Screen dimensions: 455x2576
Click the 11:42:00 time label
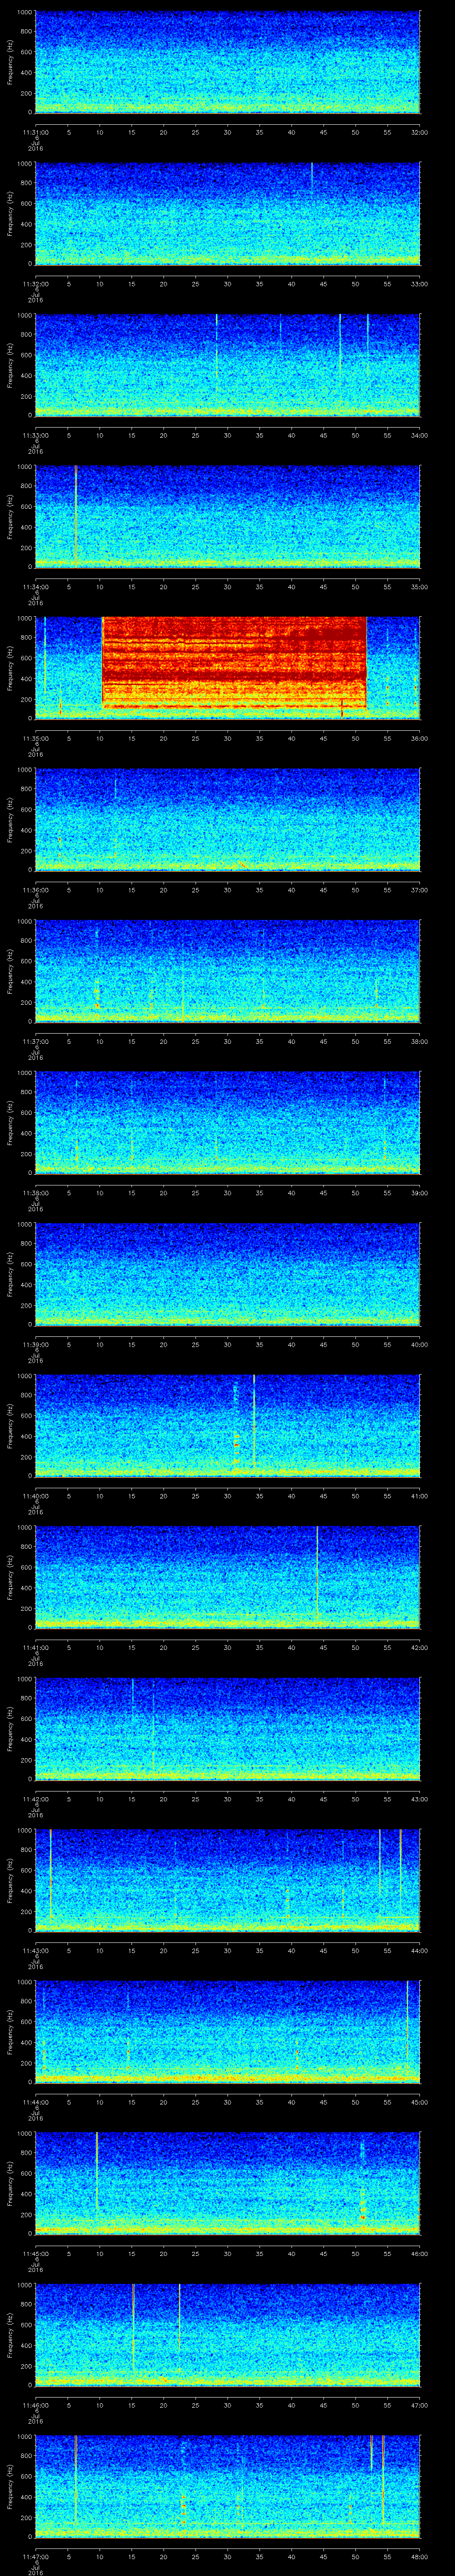pyautogui.click(x=35, y=1799)
